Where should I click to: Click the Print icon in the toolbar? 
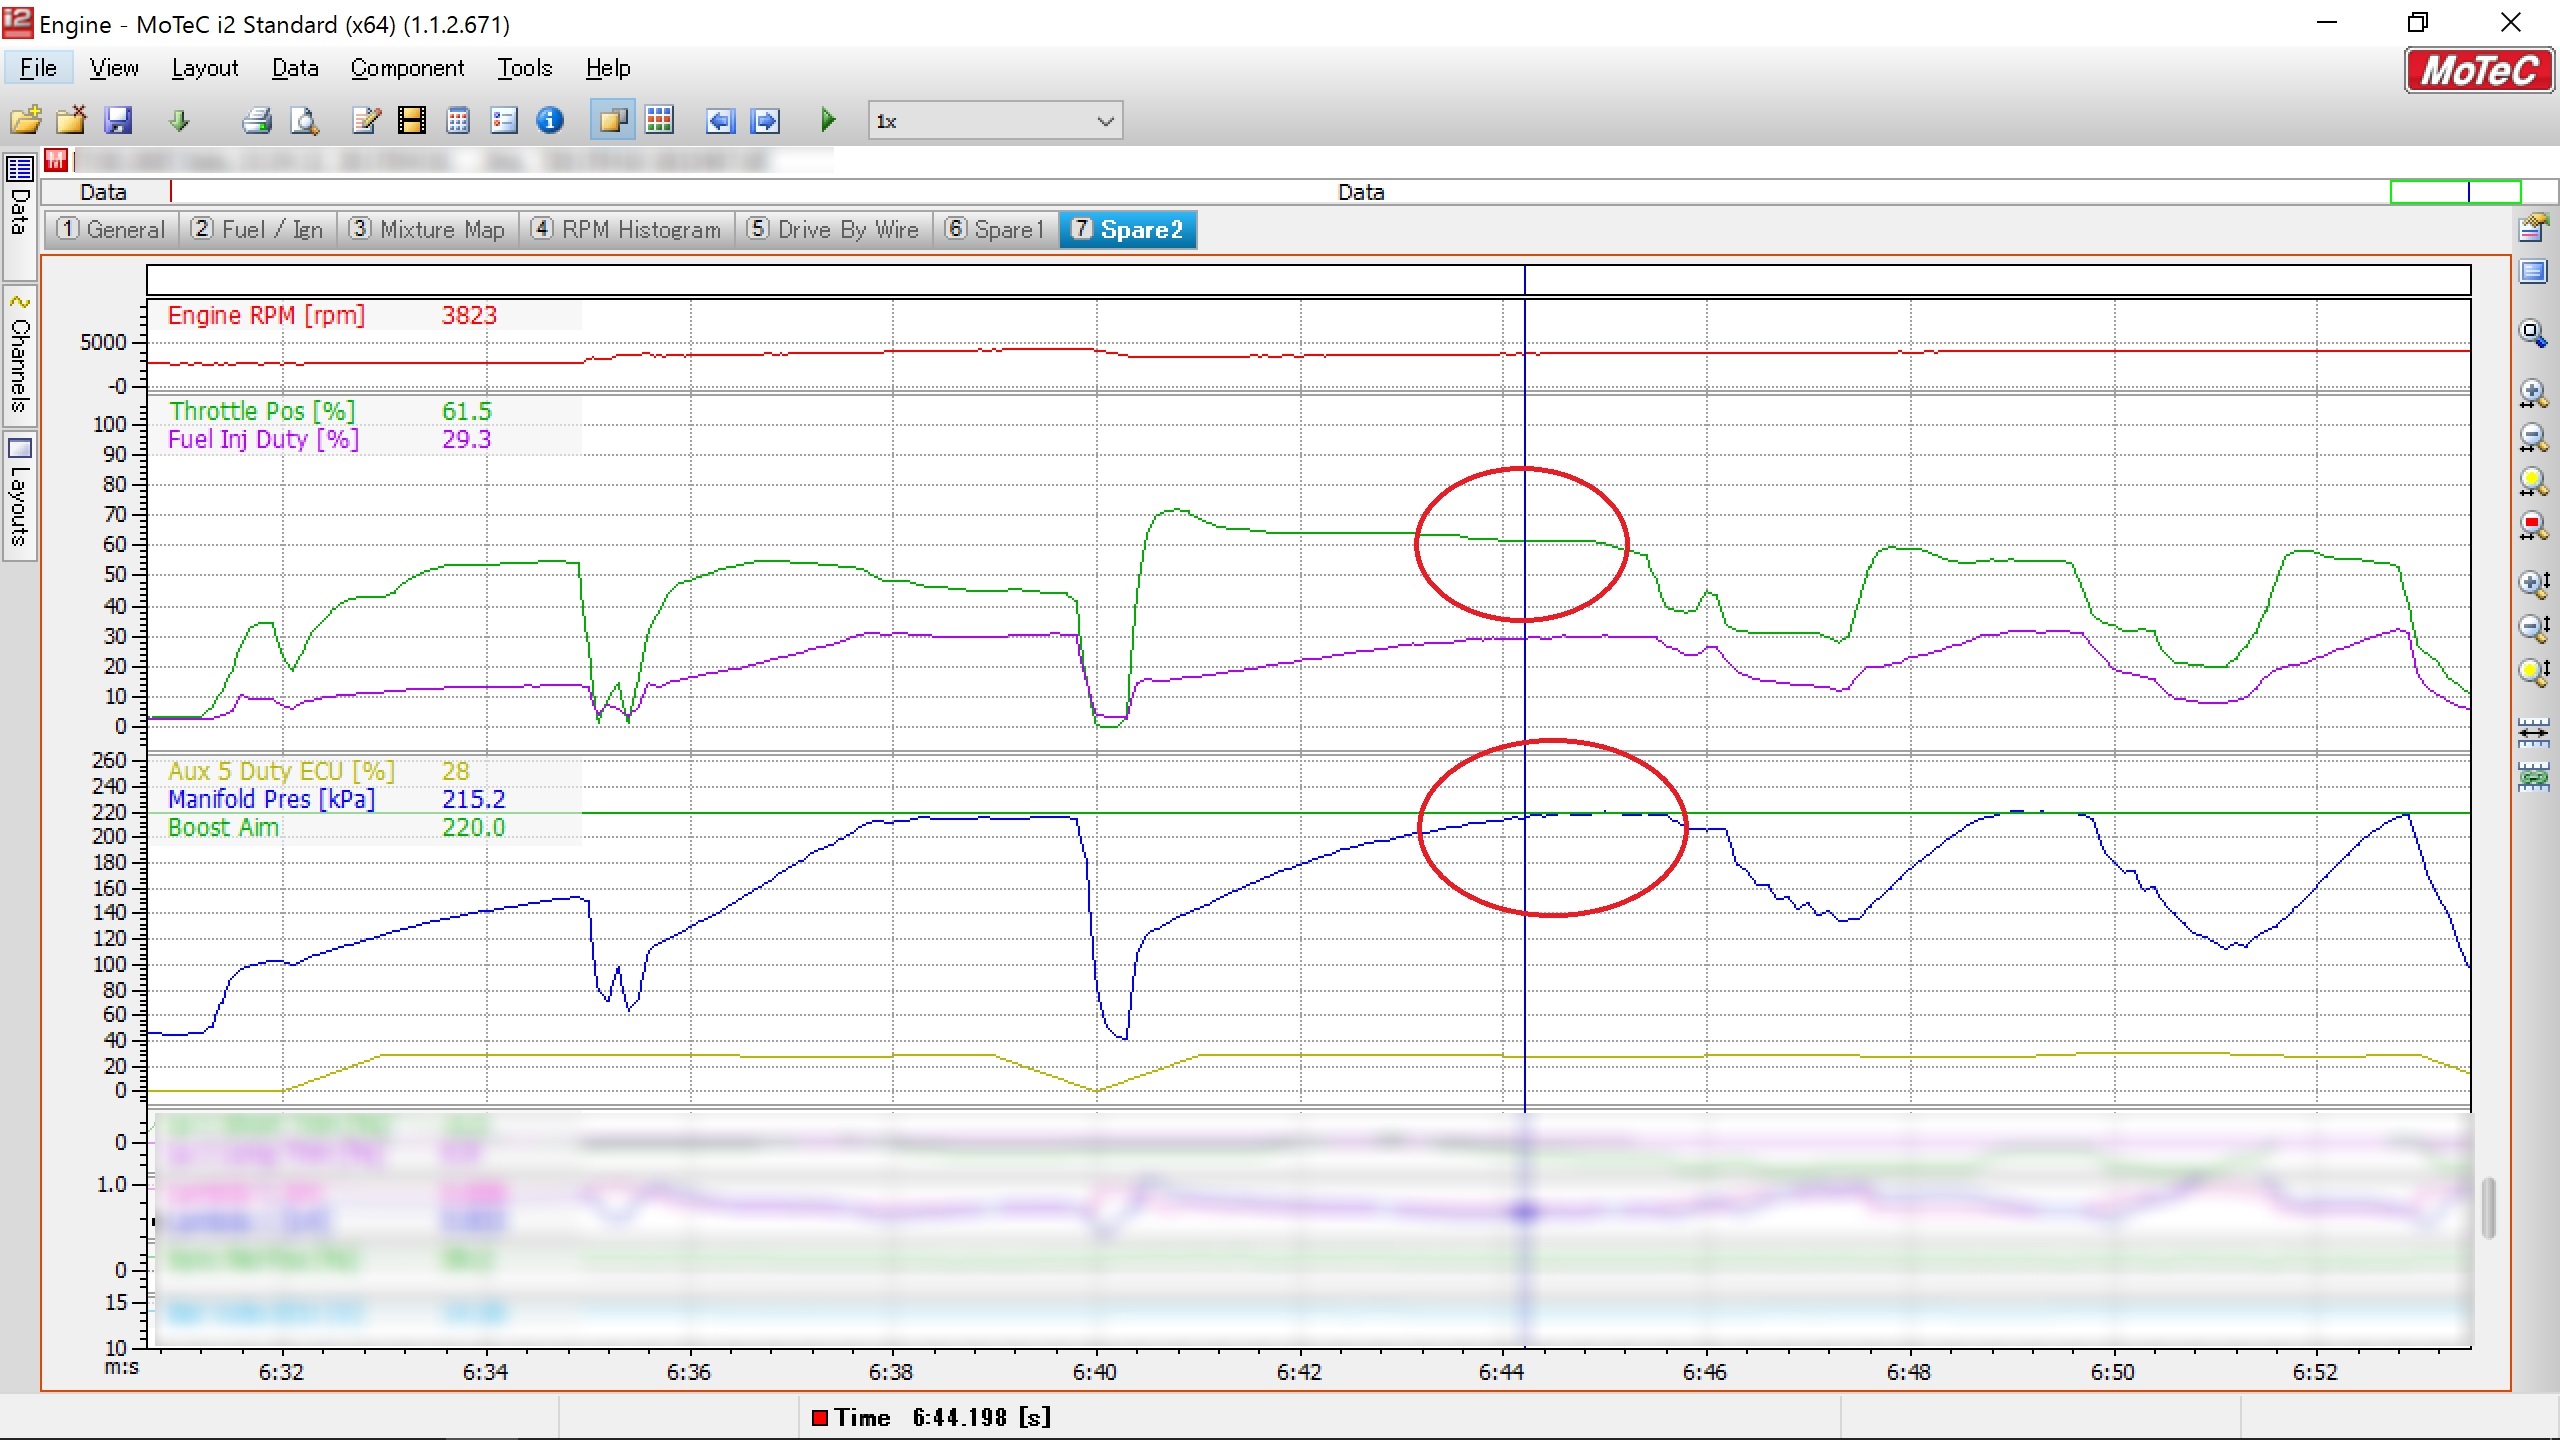(257, 121)
